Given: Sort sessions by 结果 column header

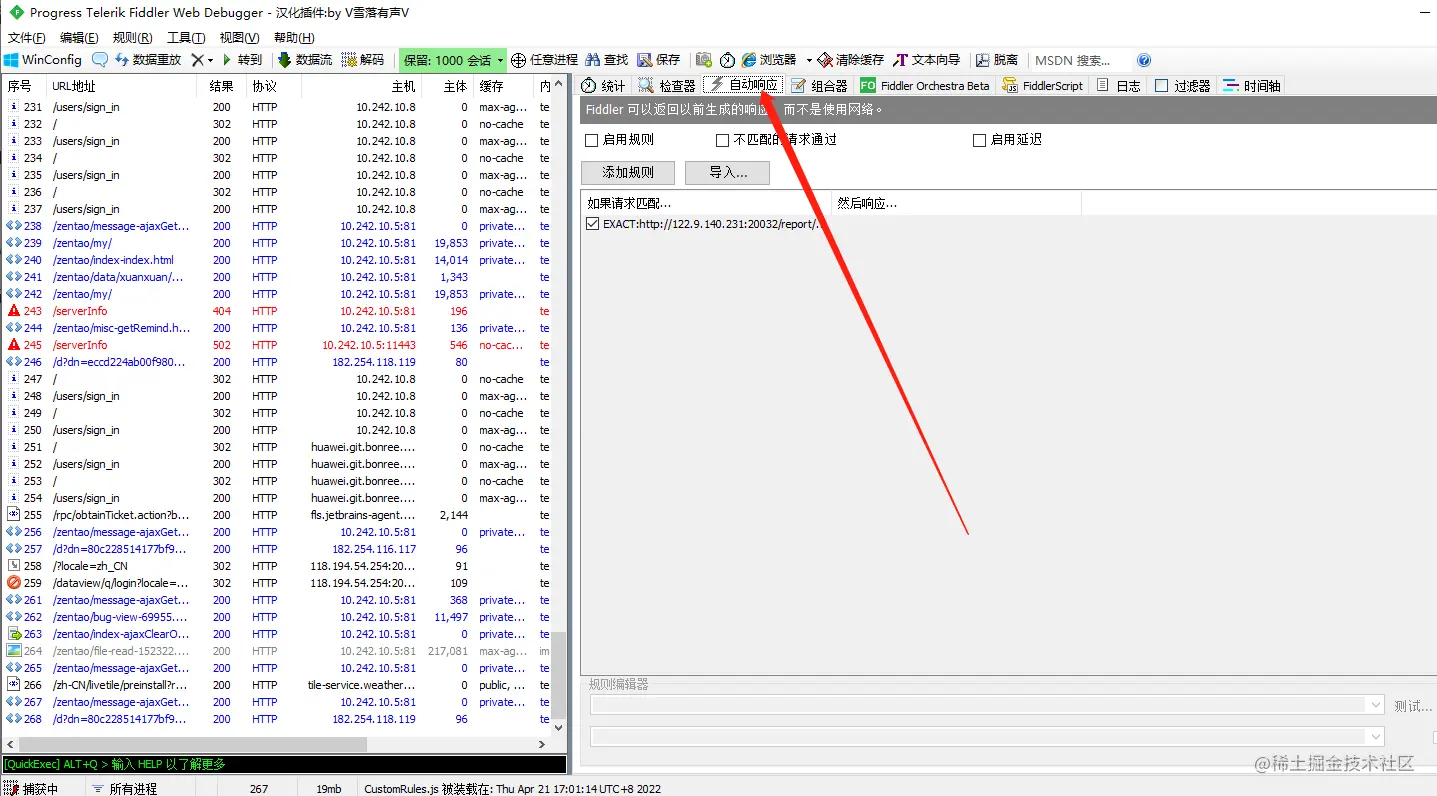Looking at the screenshot, I should [x=221, y=86].
